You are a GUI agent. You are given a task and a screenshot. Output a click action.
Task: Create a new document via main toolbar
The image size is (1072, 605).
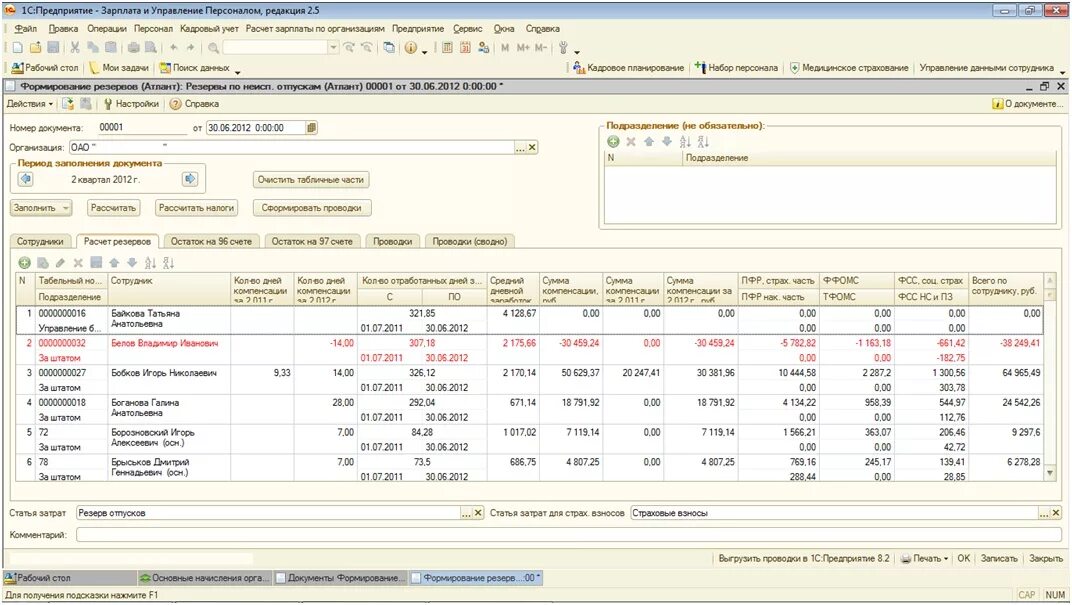(x=18, y=48)
